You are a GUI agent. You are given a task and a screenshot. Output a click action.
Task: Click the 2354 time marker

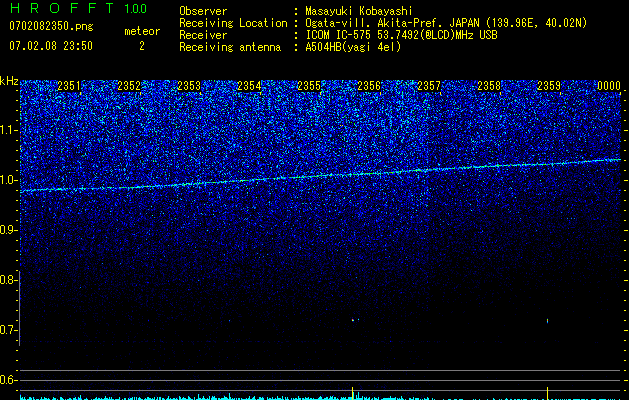(249, 86)
